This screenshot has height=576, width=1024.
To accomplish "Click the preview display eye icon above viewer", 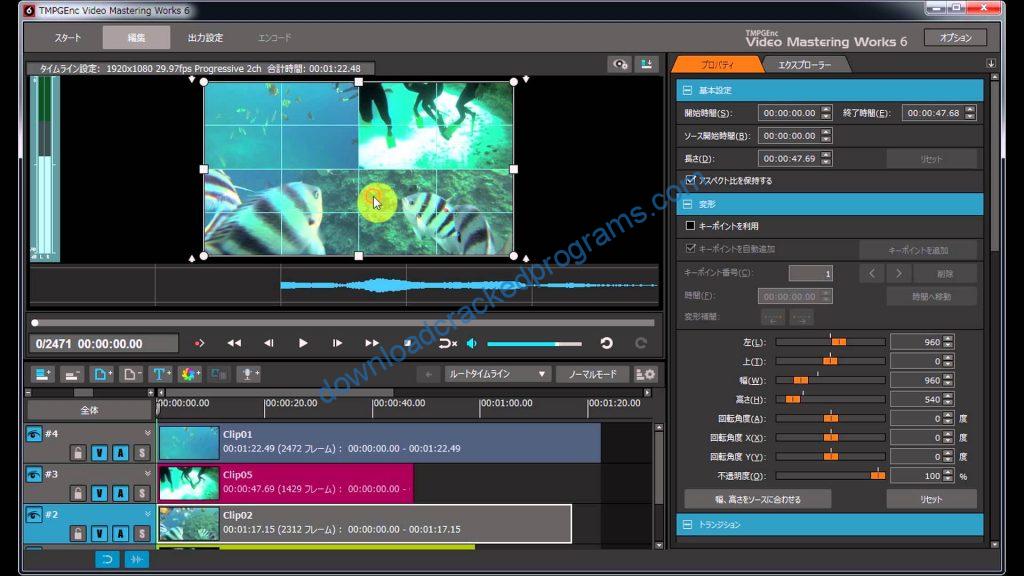I will (x=620, y=64).
